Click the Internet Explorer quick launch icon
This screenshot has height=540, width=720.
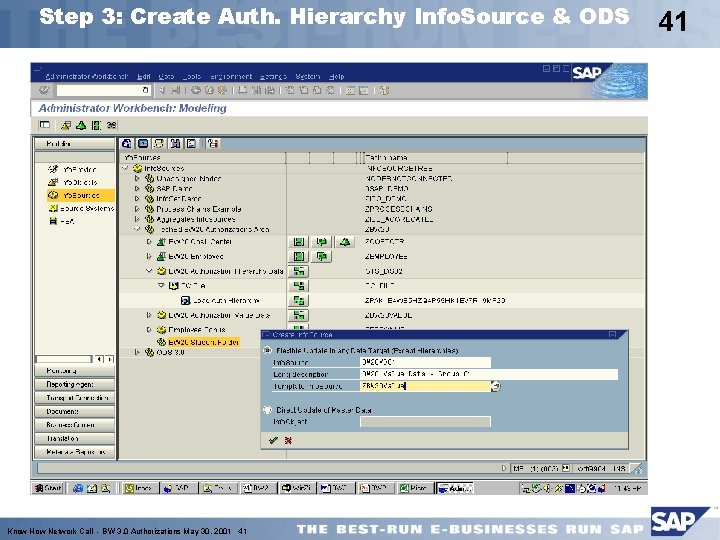pyautogui.click(x=77, y=488)
